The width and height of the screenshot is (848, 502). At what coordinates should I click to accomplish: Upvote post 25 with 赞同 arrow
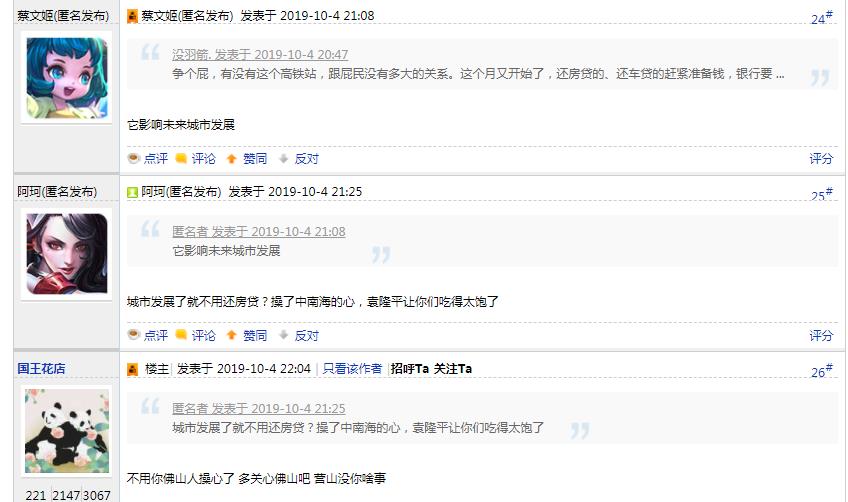tap(231, 335)
